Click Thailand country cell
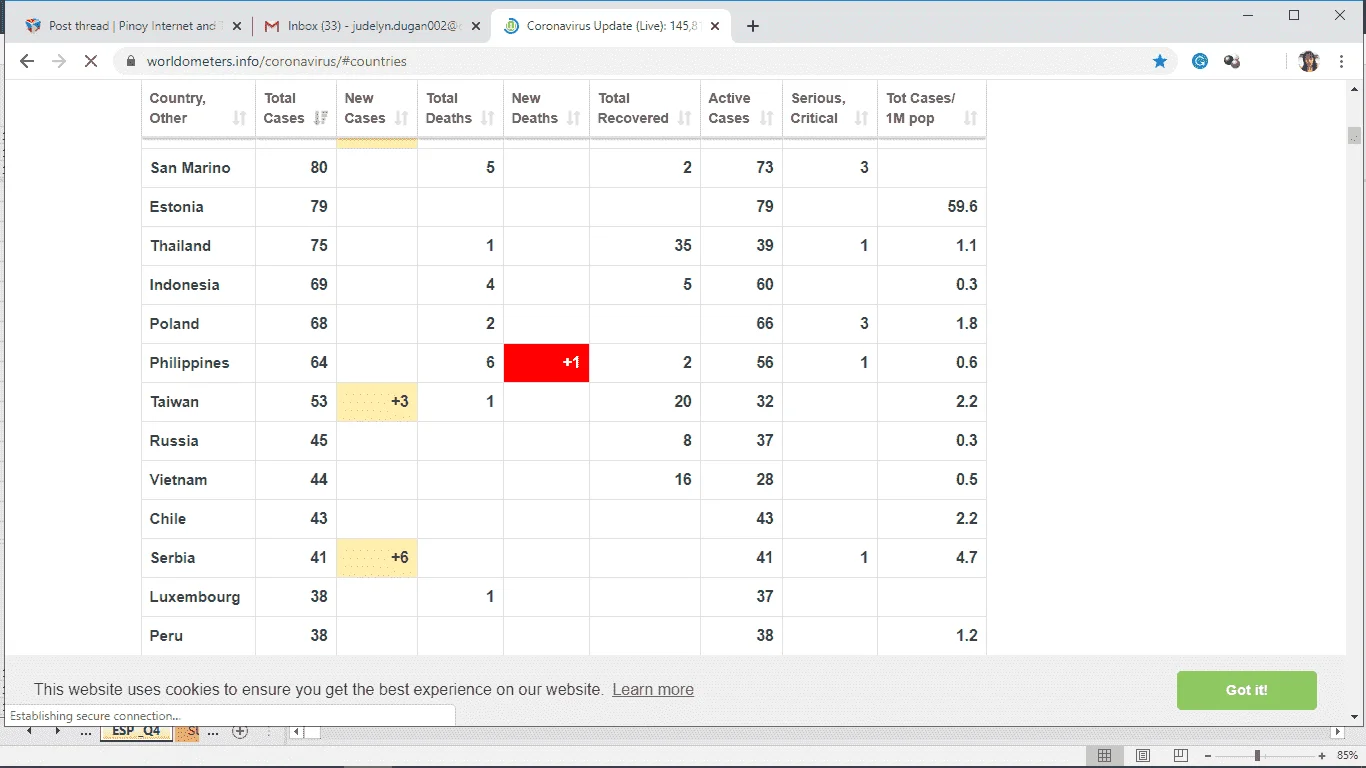This screenshot has width=1366, height=768. coord(198,246)
